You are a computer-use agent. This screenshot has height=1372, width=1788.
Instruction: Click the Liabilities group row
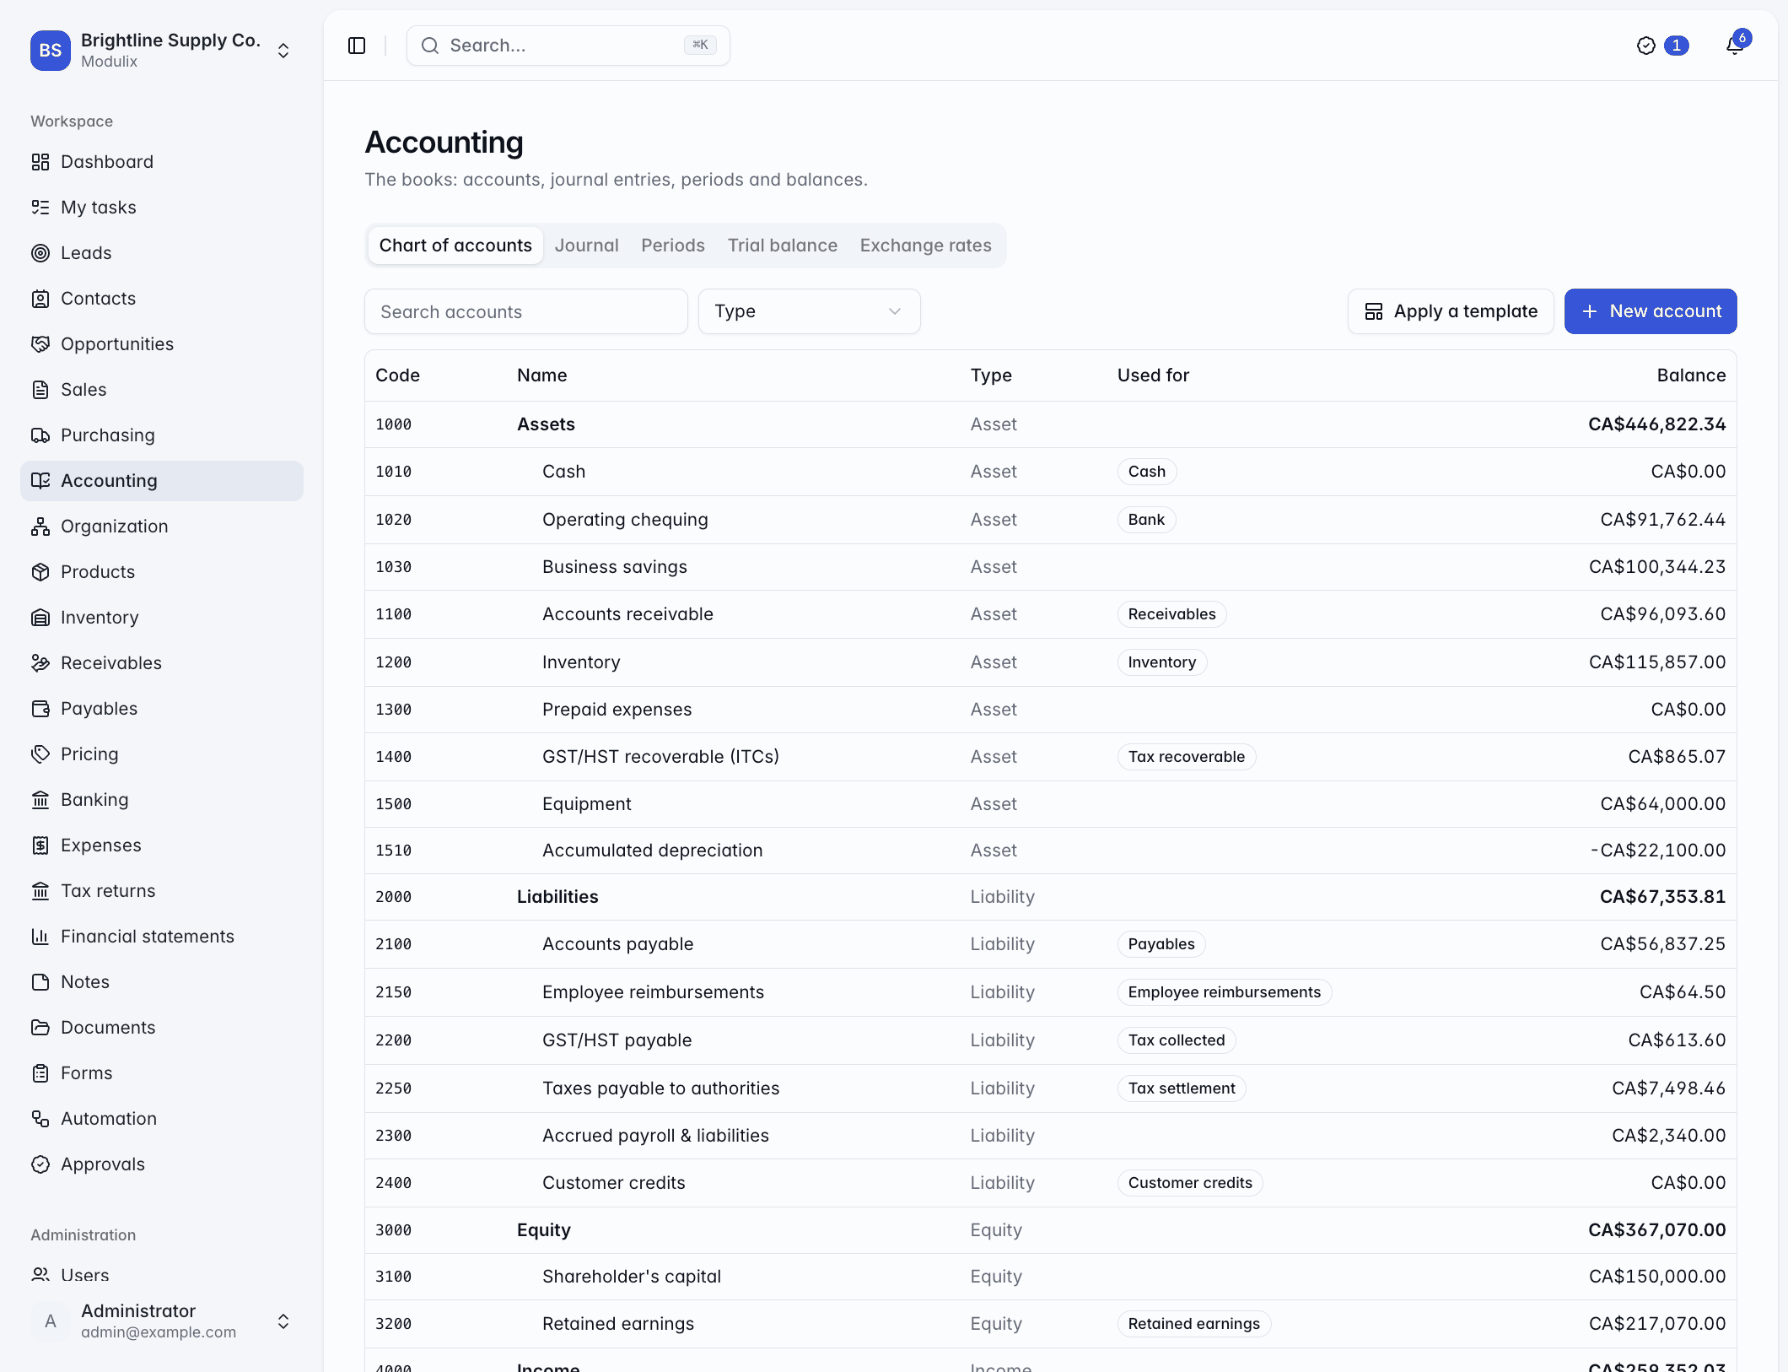click(1050, 897)
